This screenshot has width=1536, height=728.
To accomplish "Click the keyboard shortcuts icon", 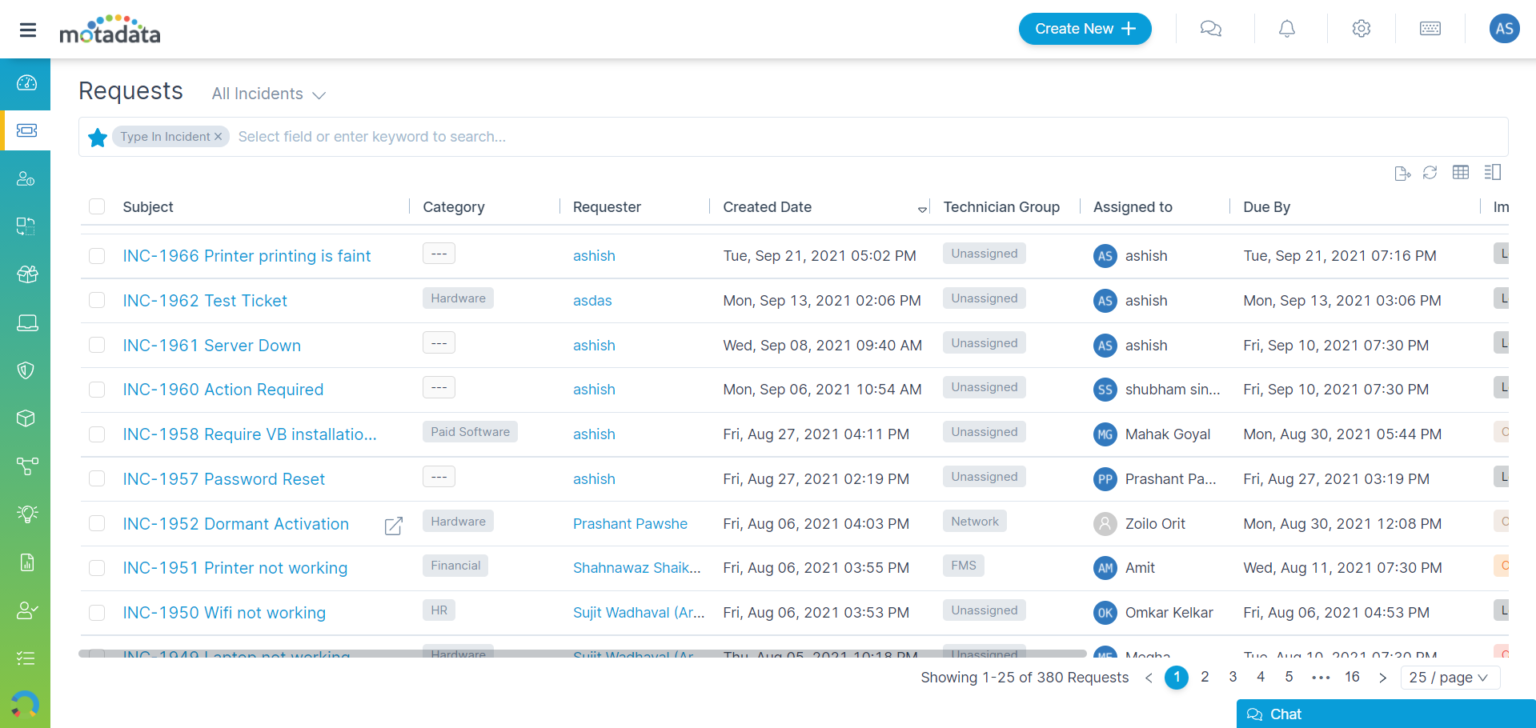I will 1430,29.
